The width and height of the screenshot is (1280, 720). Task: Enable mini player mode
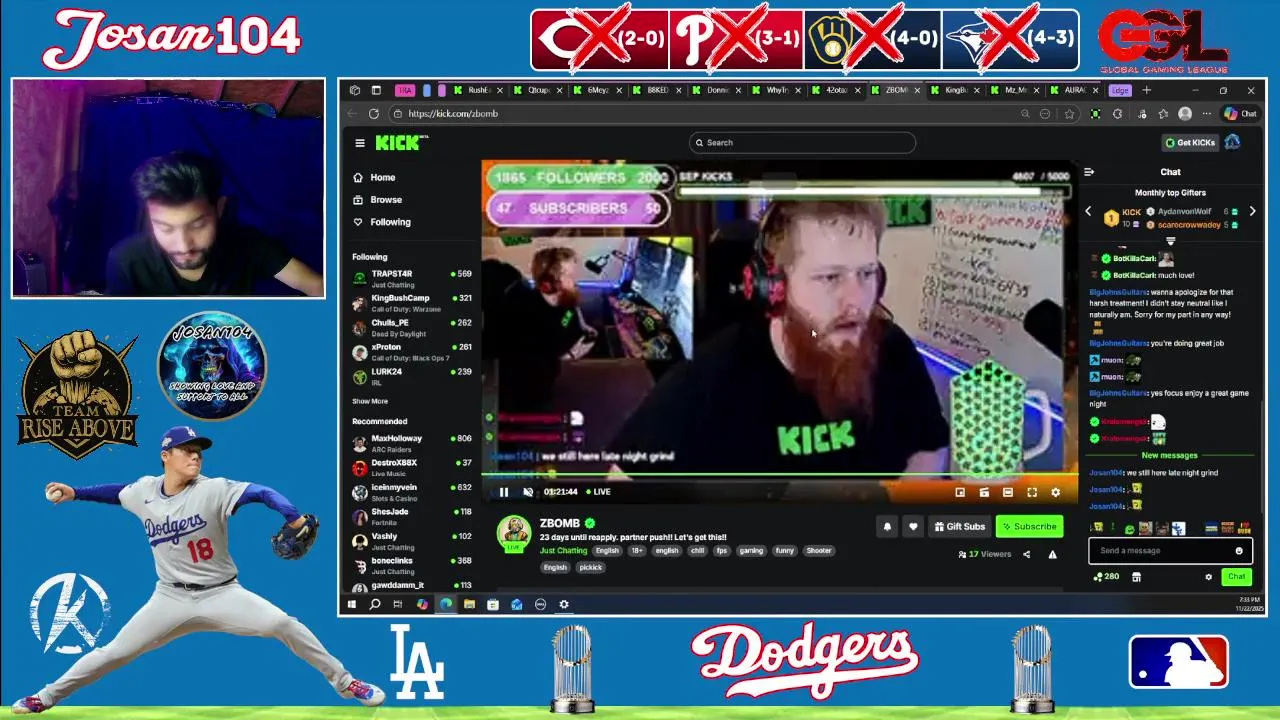960,492
